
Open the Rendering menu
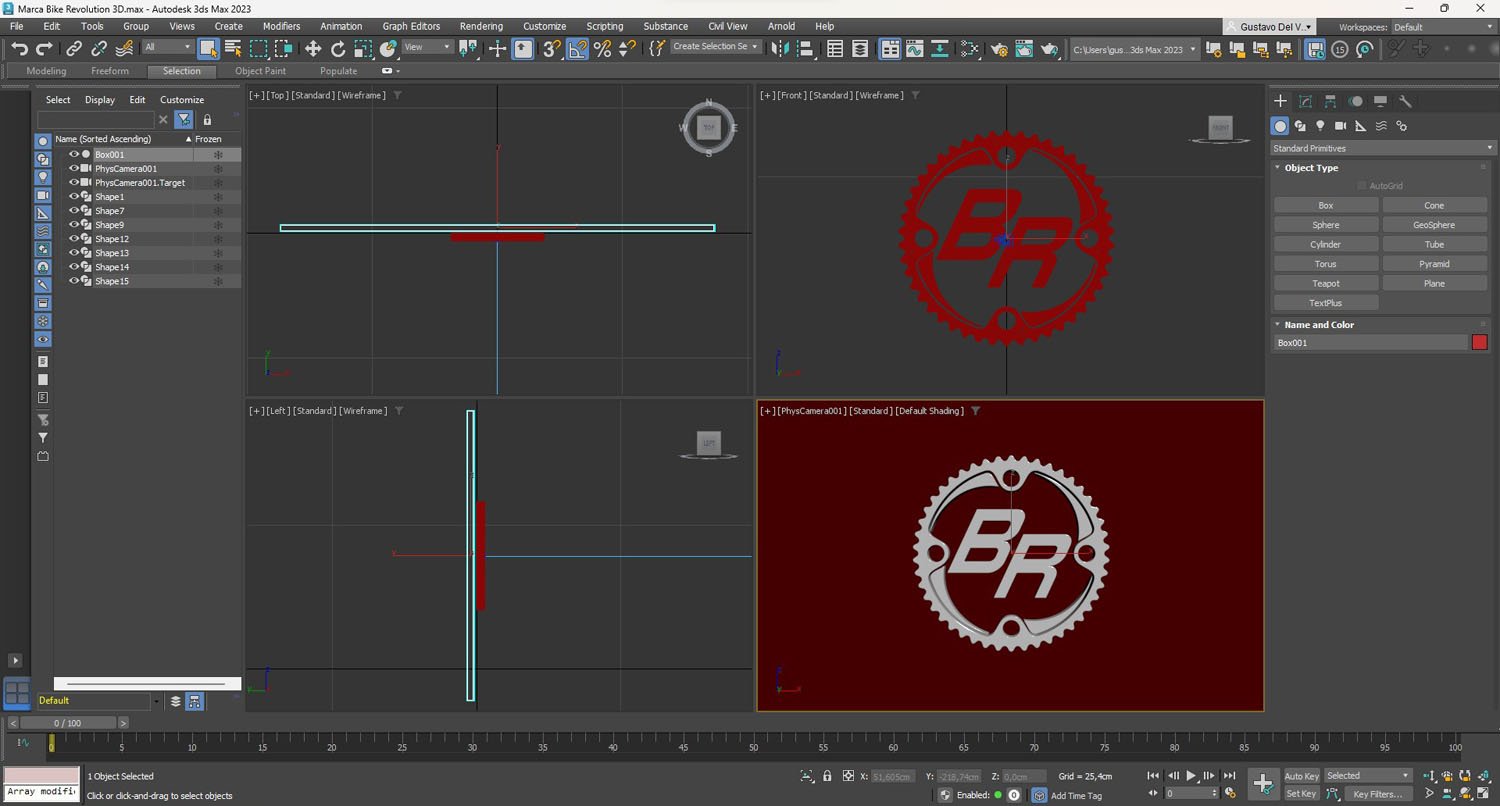click(x=481, y=26)
